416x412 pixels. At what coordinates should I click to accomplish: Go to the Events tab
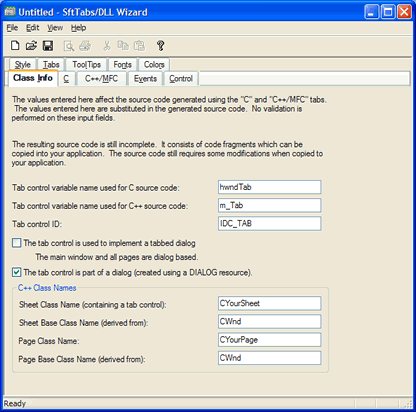pyautogui.click(x=145, y=79)
